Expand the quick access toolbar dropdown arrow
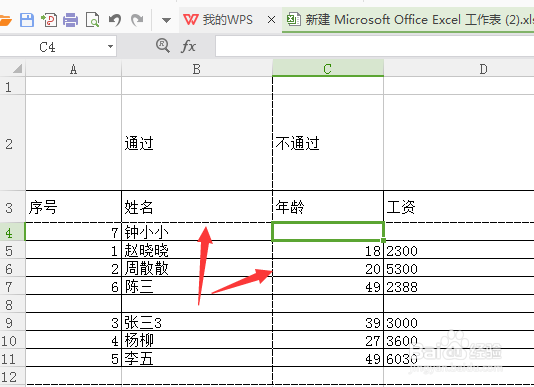 click(x=166, y=20)
